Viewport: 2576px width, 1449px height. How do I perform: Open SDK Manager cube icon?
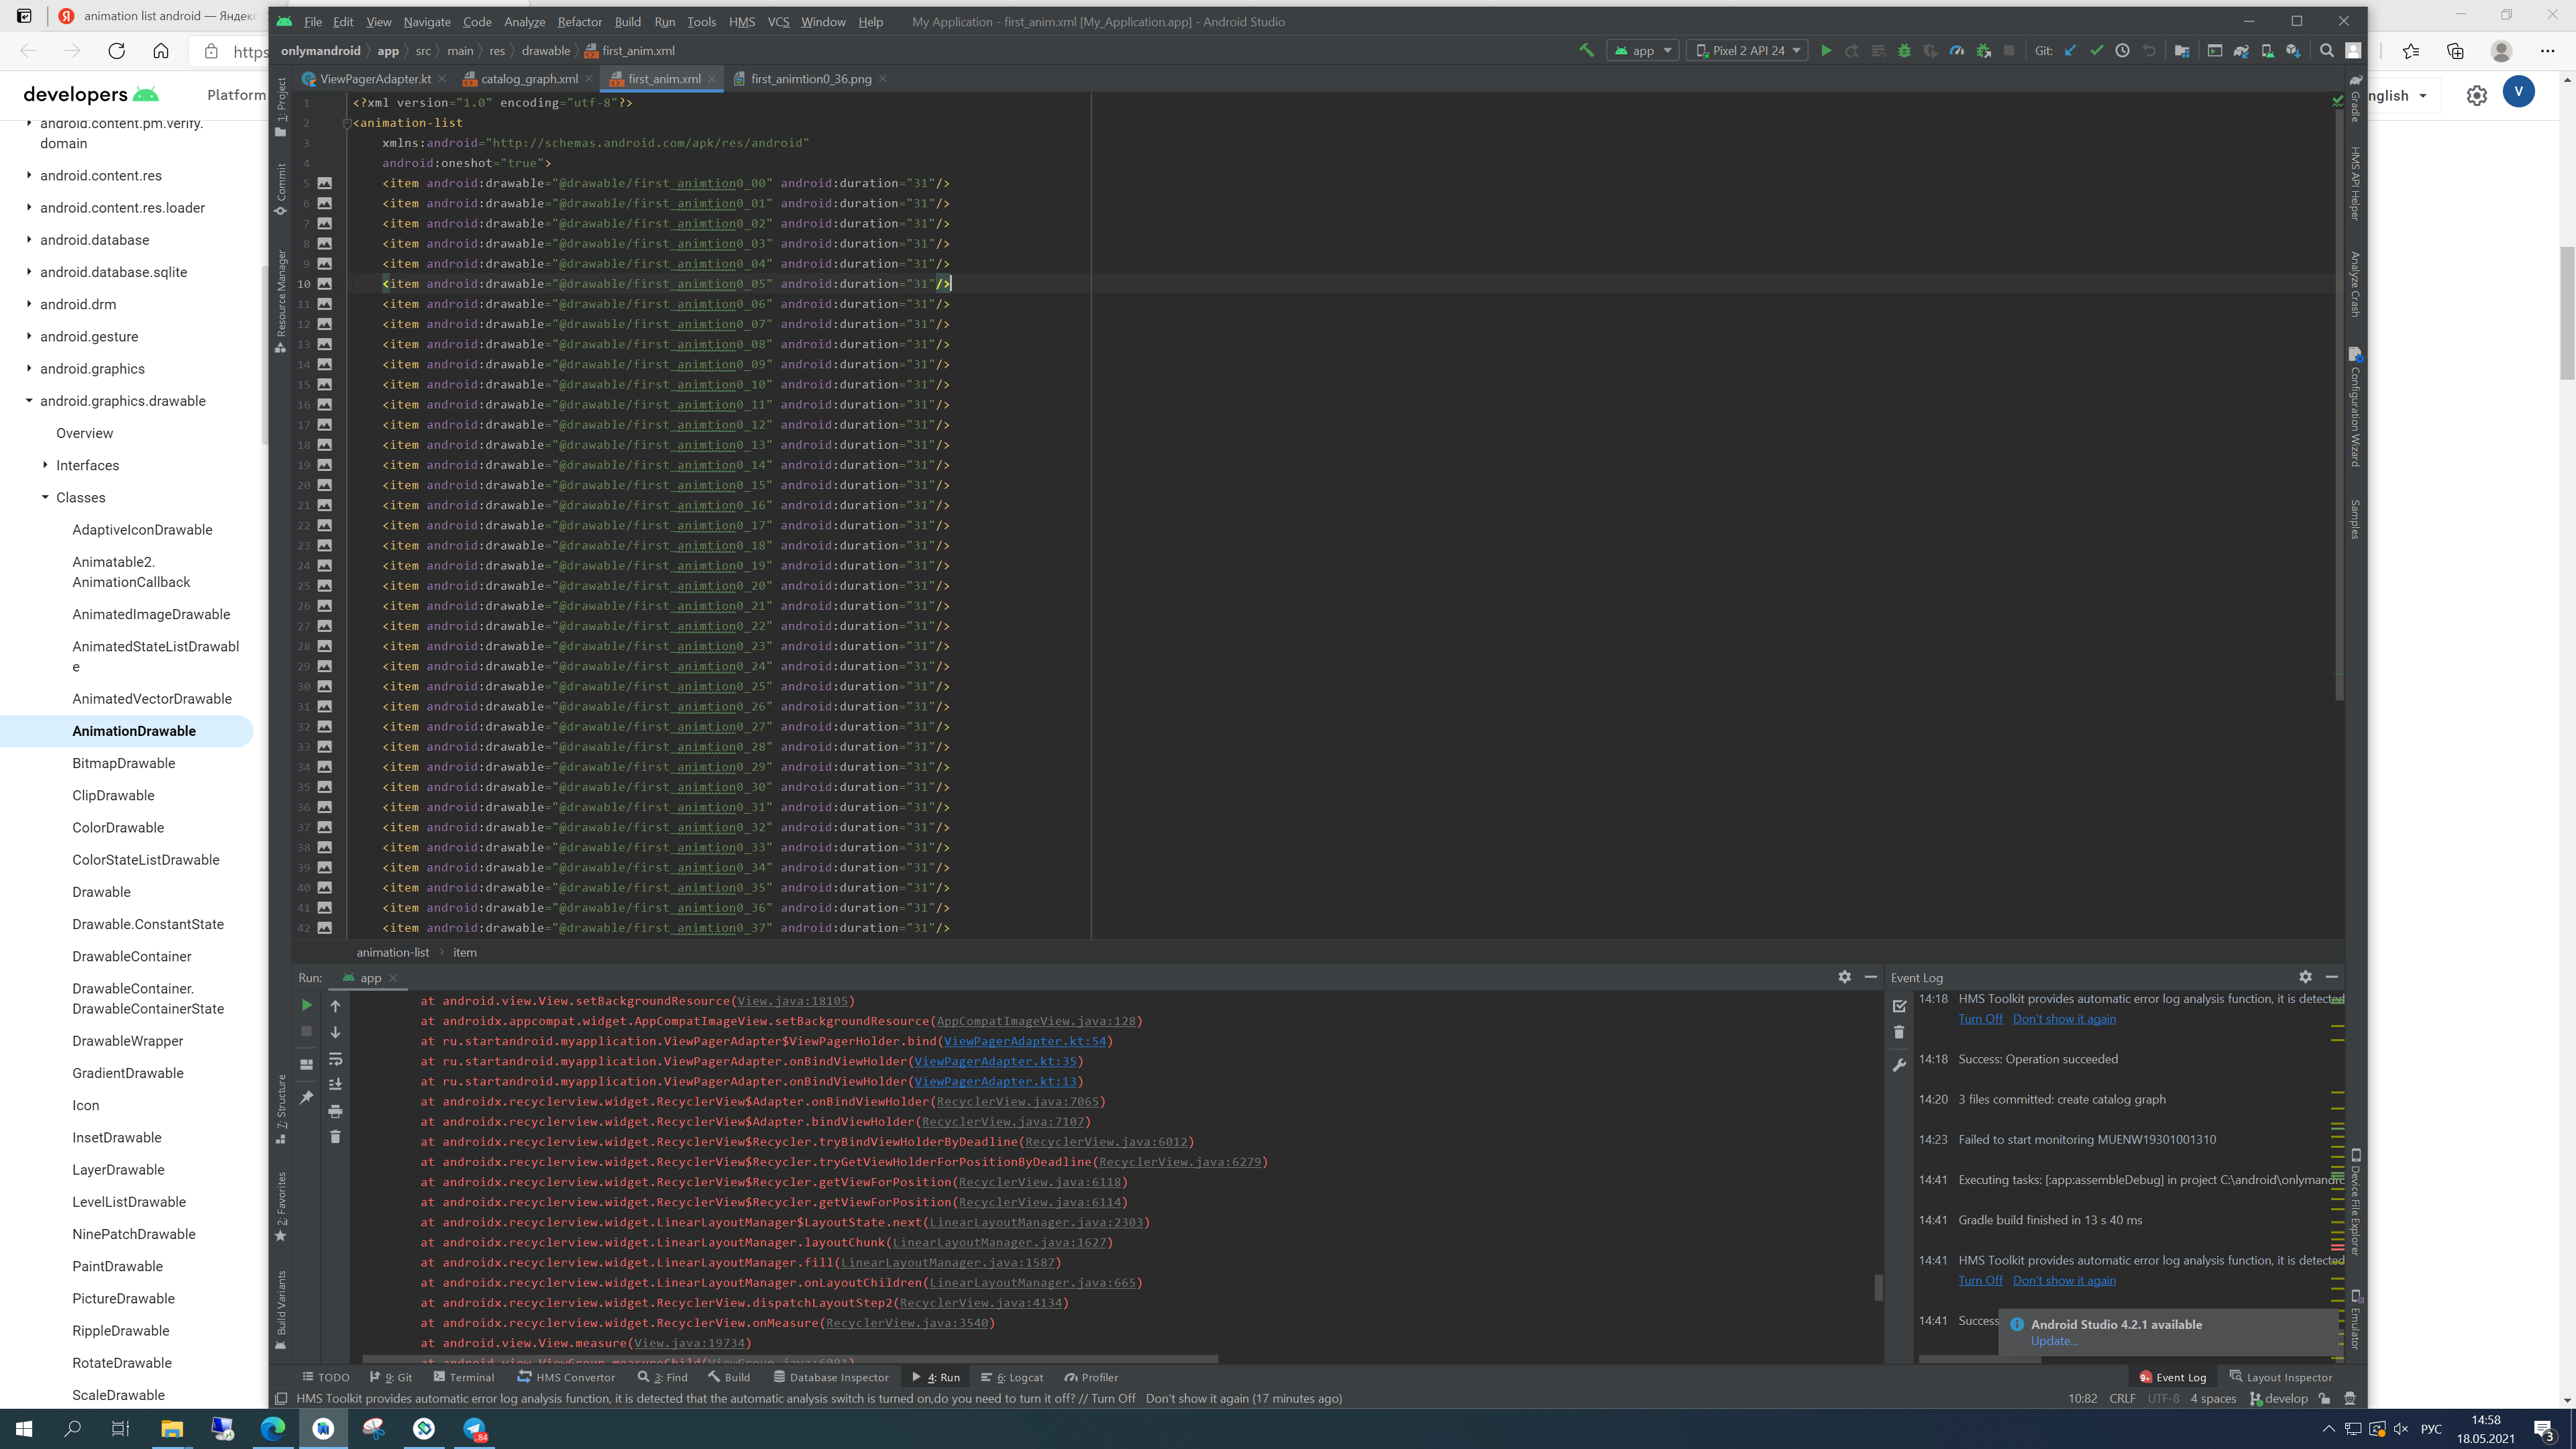coord(2293,50)
